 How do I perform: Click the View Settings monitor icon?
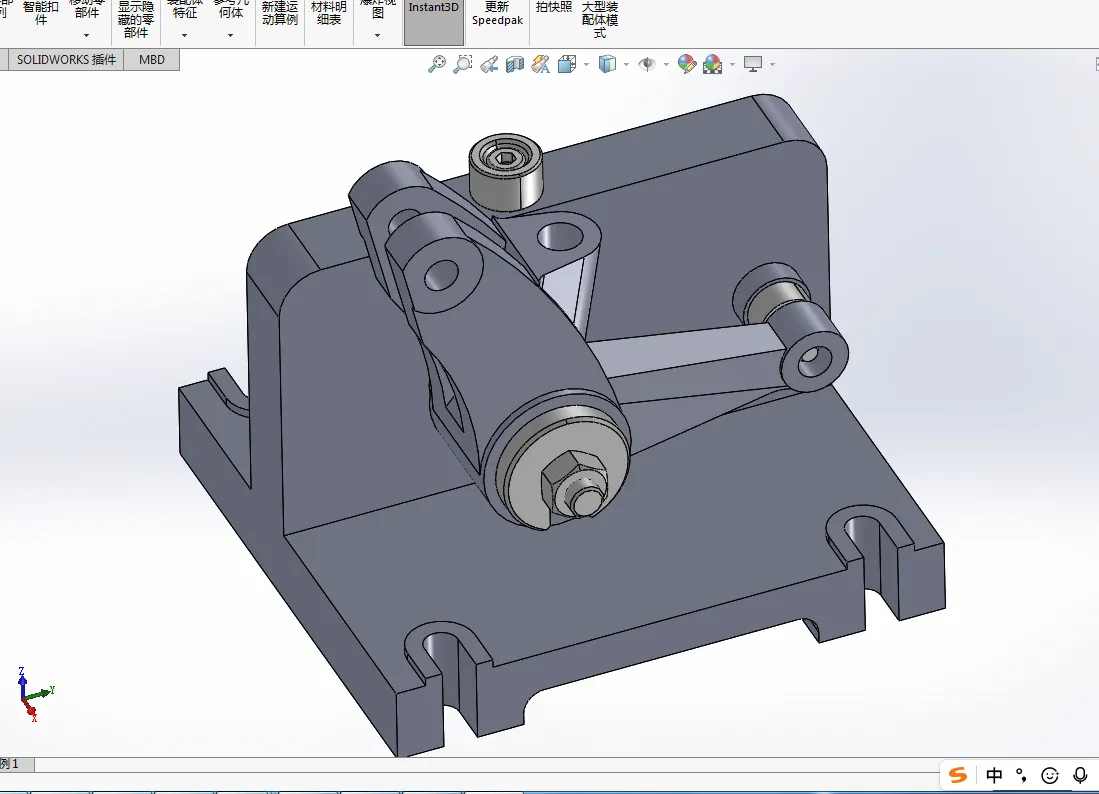coord(753,64)
